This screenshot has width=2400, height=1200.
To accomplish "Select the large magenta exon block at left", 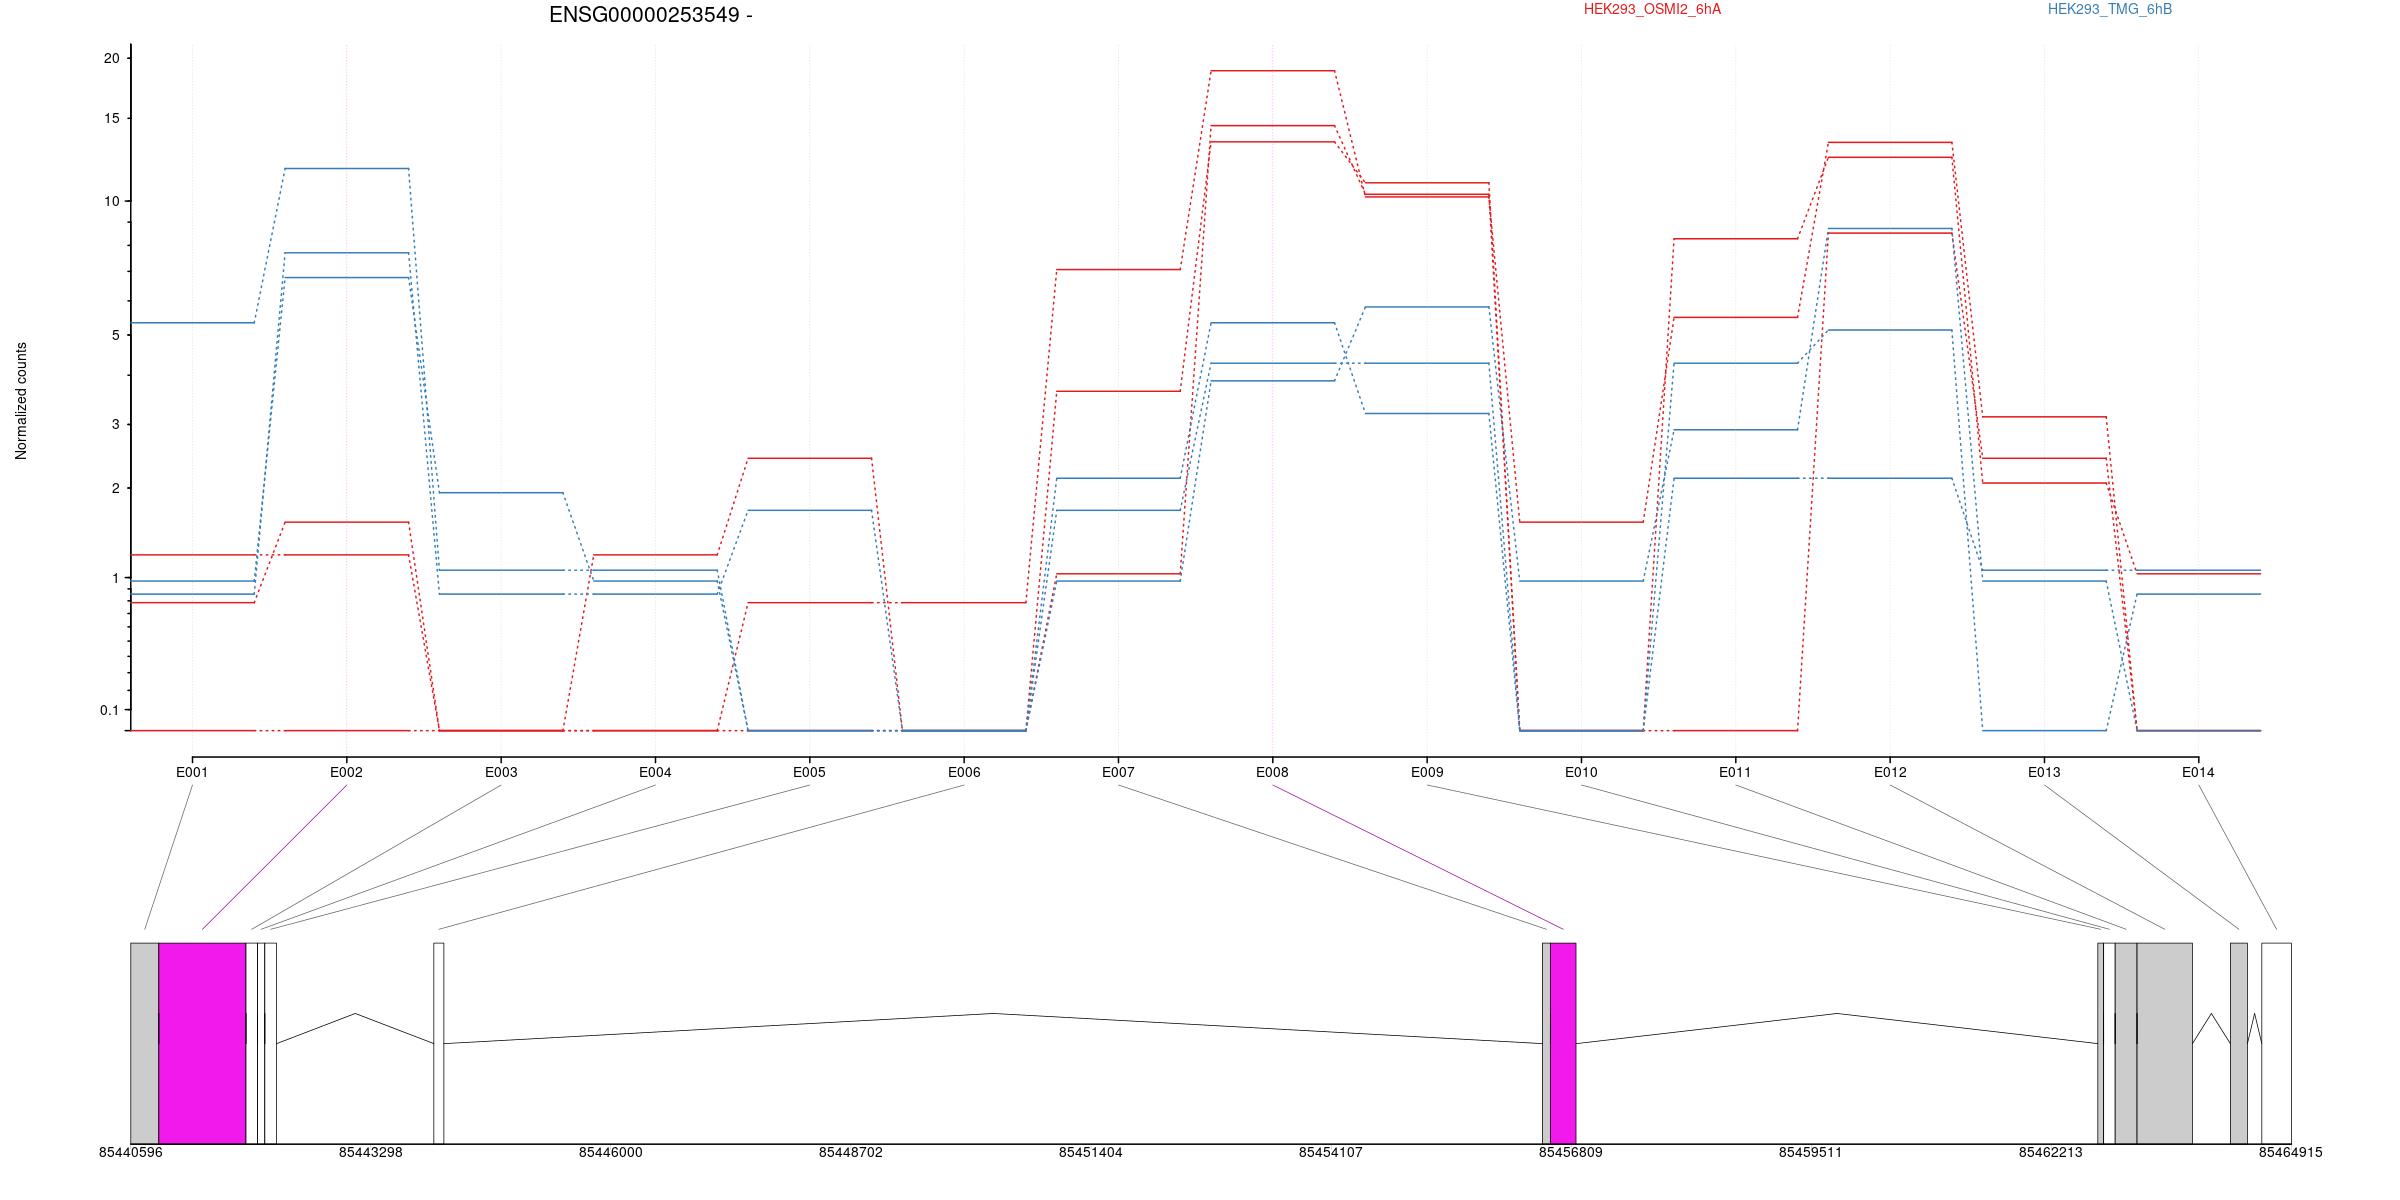I will 202,1043.
